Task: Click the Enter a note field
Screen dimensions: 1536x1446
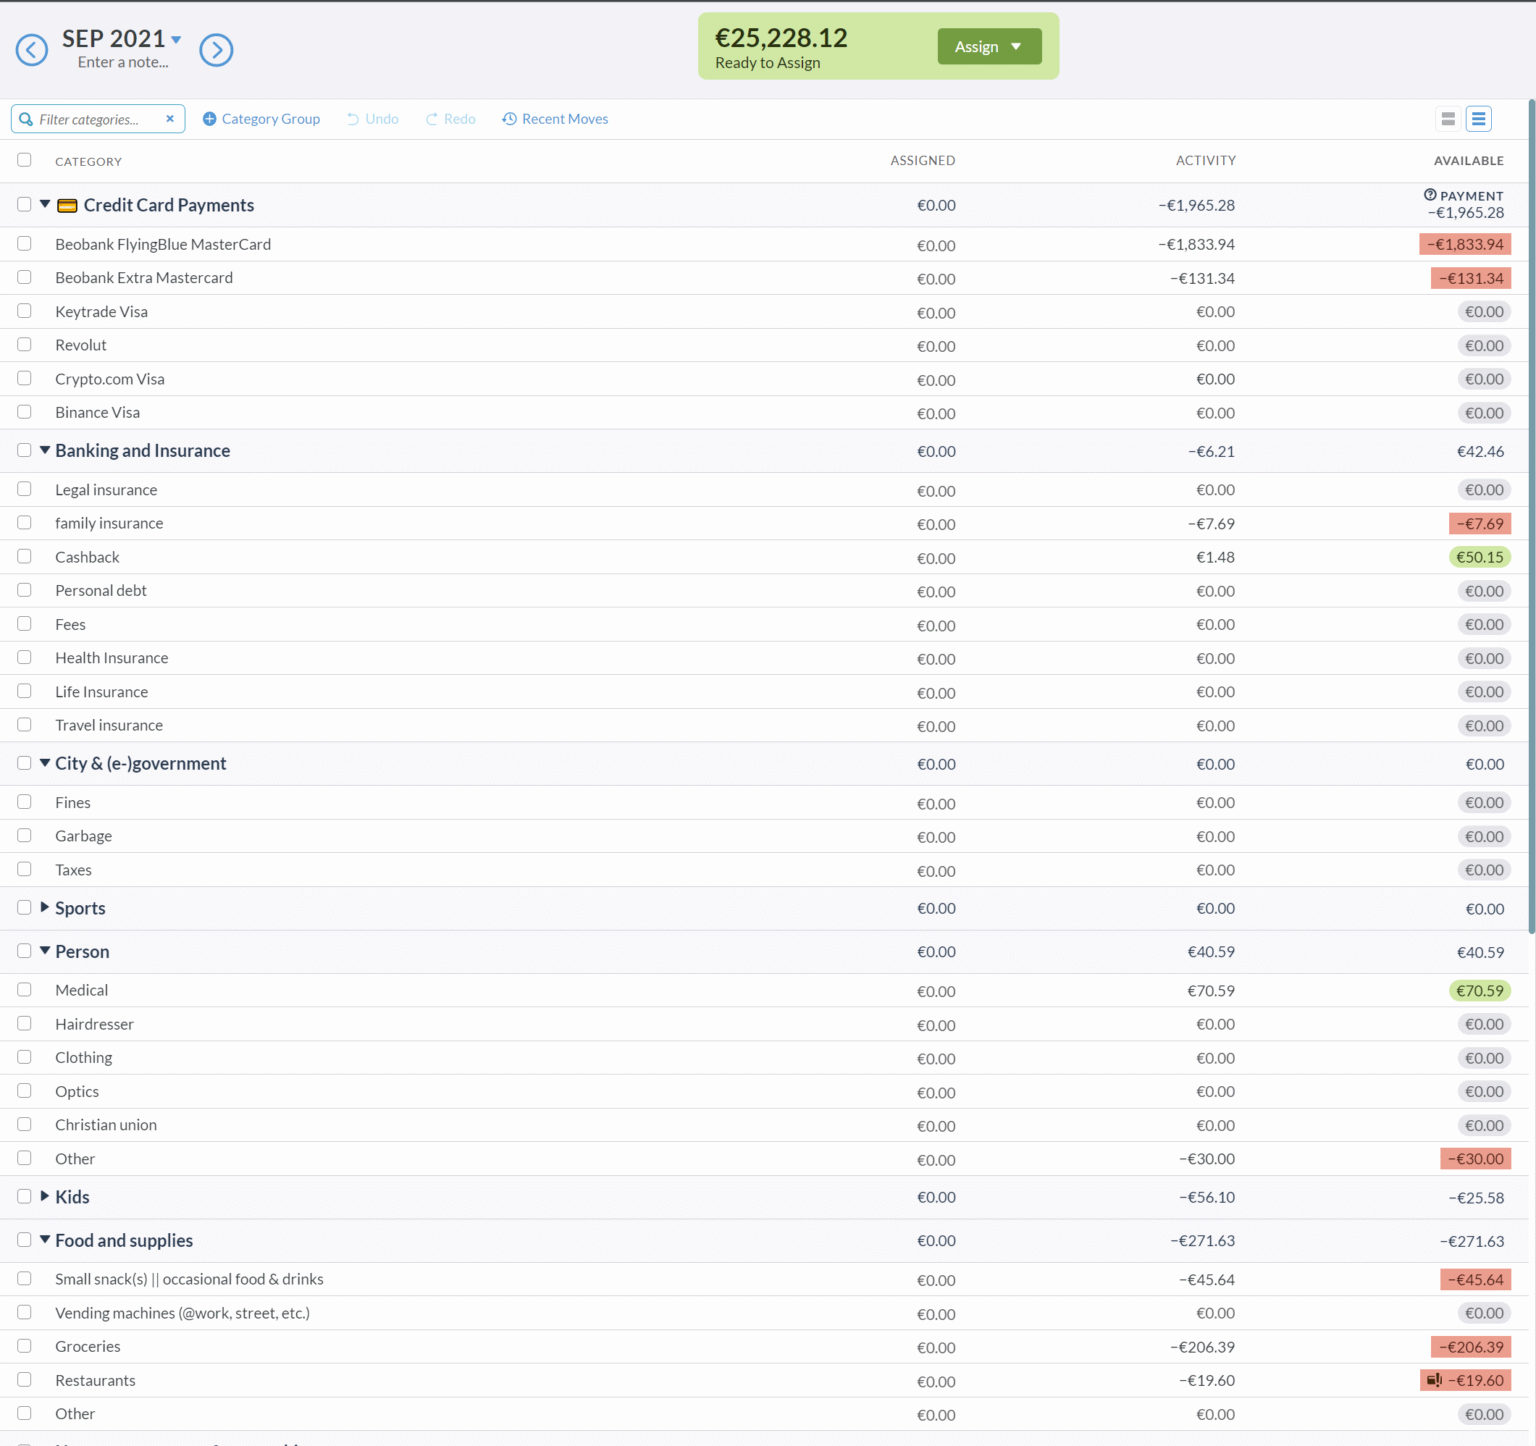Action: pos(123,62)
